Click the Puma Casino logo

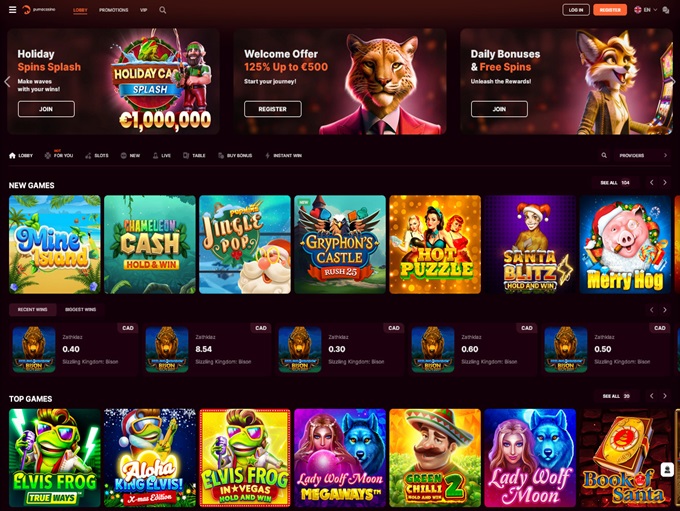tap(39, 10)
